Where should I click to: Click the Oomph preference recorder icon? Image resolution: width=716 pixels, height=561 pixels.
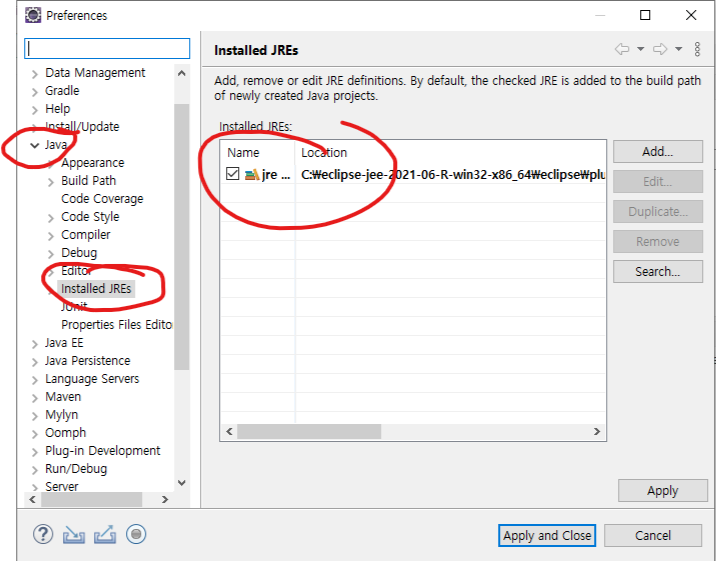tap(136, 534)
